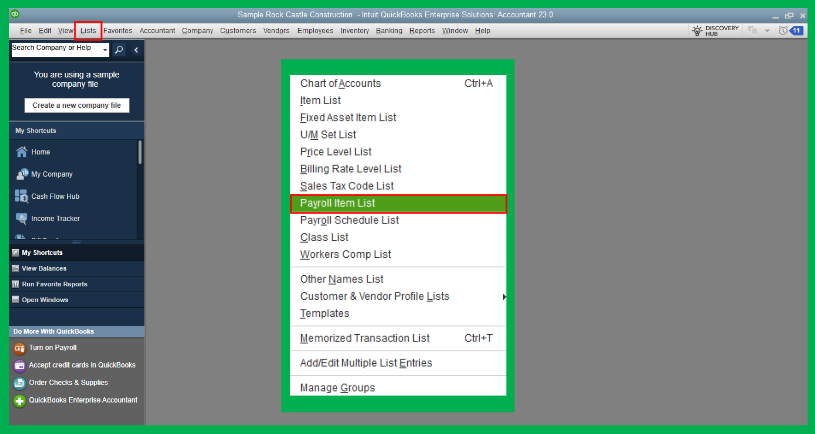Choose Price Level List entry
The width and height of the screenshot is (815, 434).
[398, 152]
